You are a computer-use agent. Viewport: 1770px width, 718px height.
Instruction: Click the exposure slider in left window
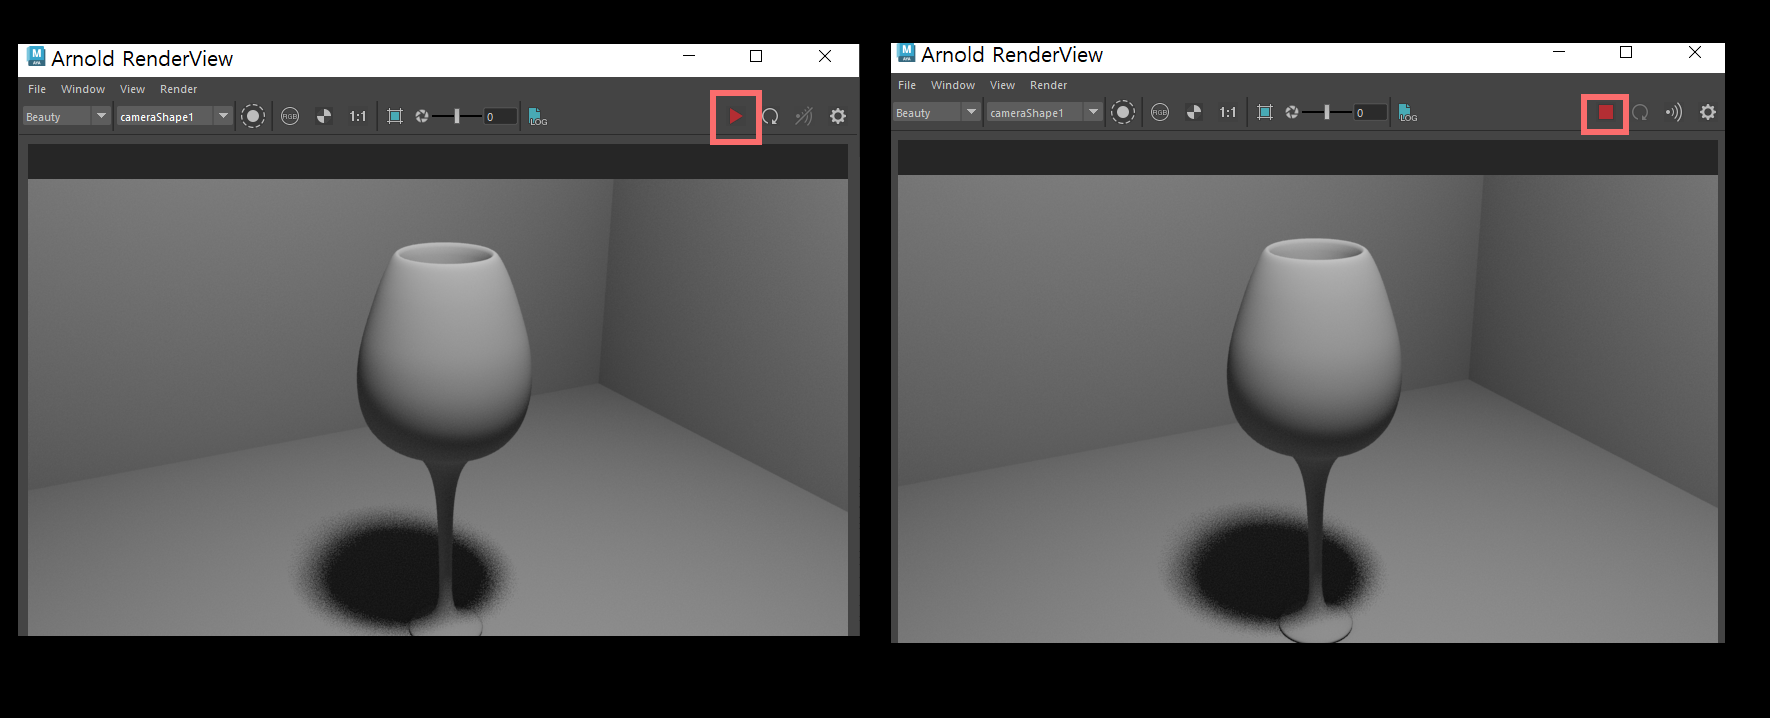click(457, 117)
